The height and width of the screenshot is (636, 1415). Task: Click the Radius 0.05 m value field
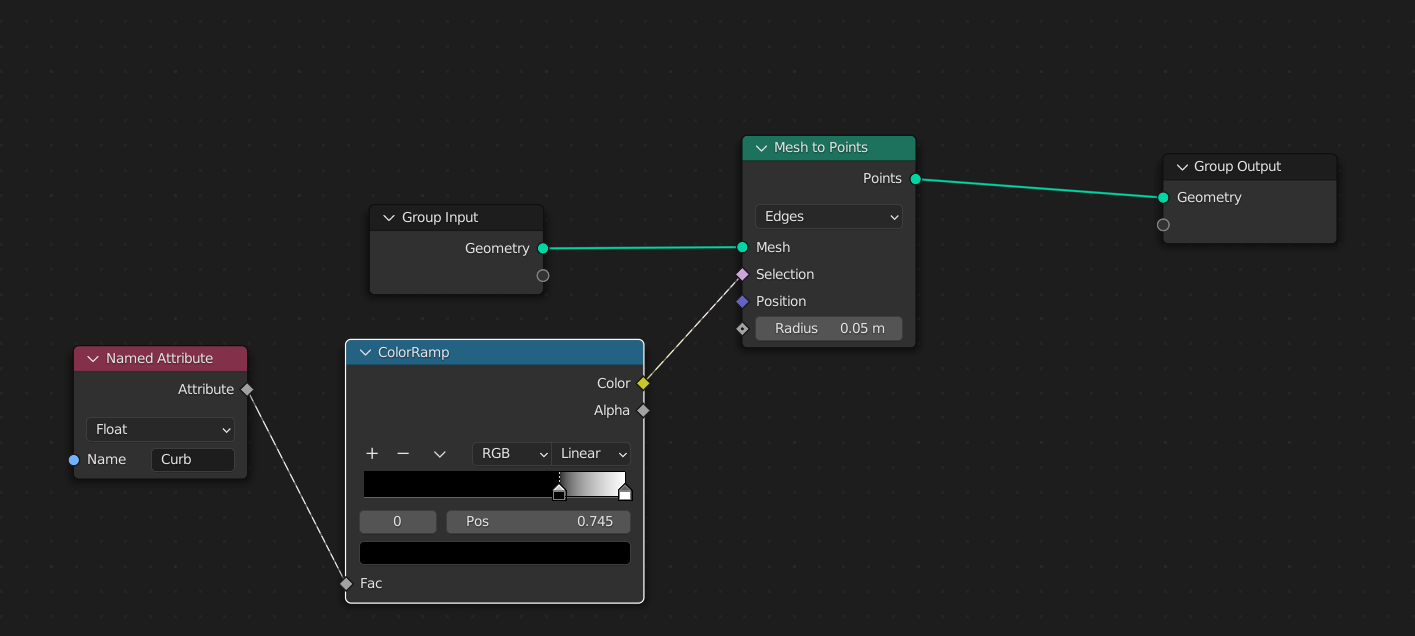(828, 328)
